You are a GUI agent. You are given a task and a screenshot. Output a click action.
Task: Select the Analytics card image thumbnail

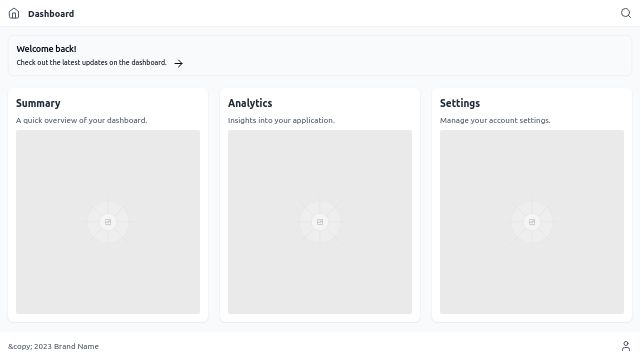pyautogui.click(x=320, y=222)
